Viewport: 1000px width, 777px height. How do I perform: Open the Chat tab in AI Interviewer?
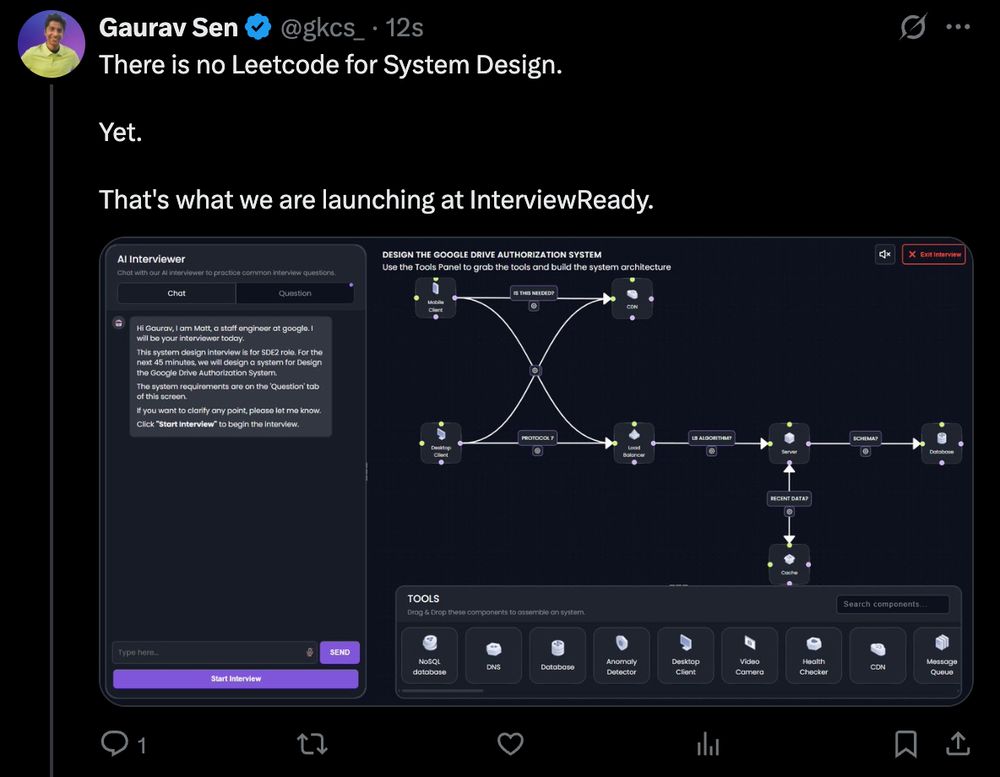(x=176, y=293)
